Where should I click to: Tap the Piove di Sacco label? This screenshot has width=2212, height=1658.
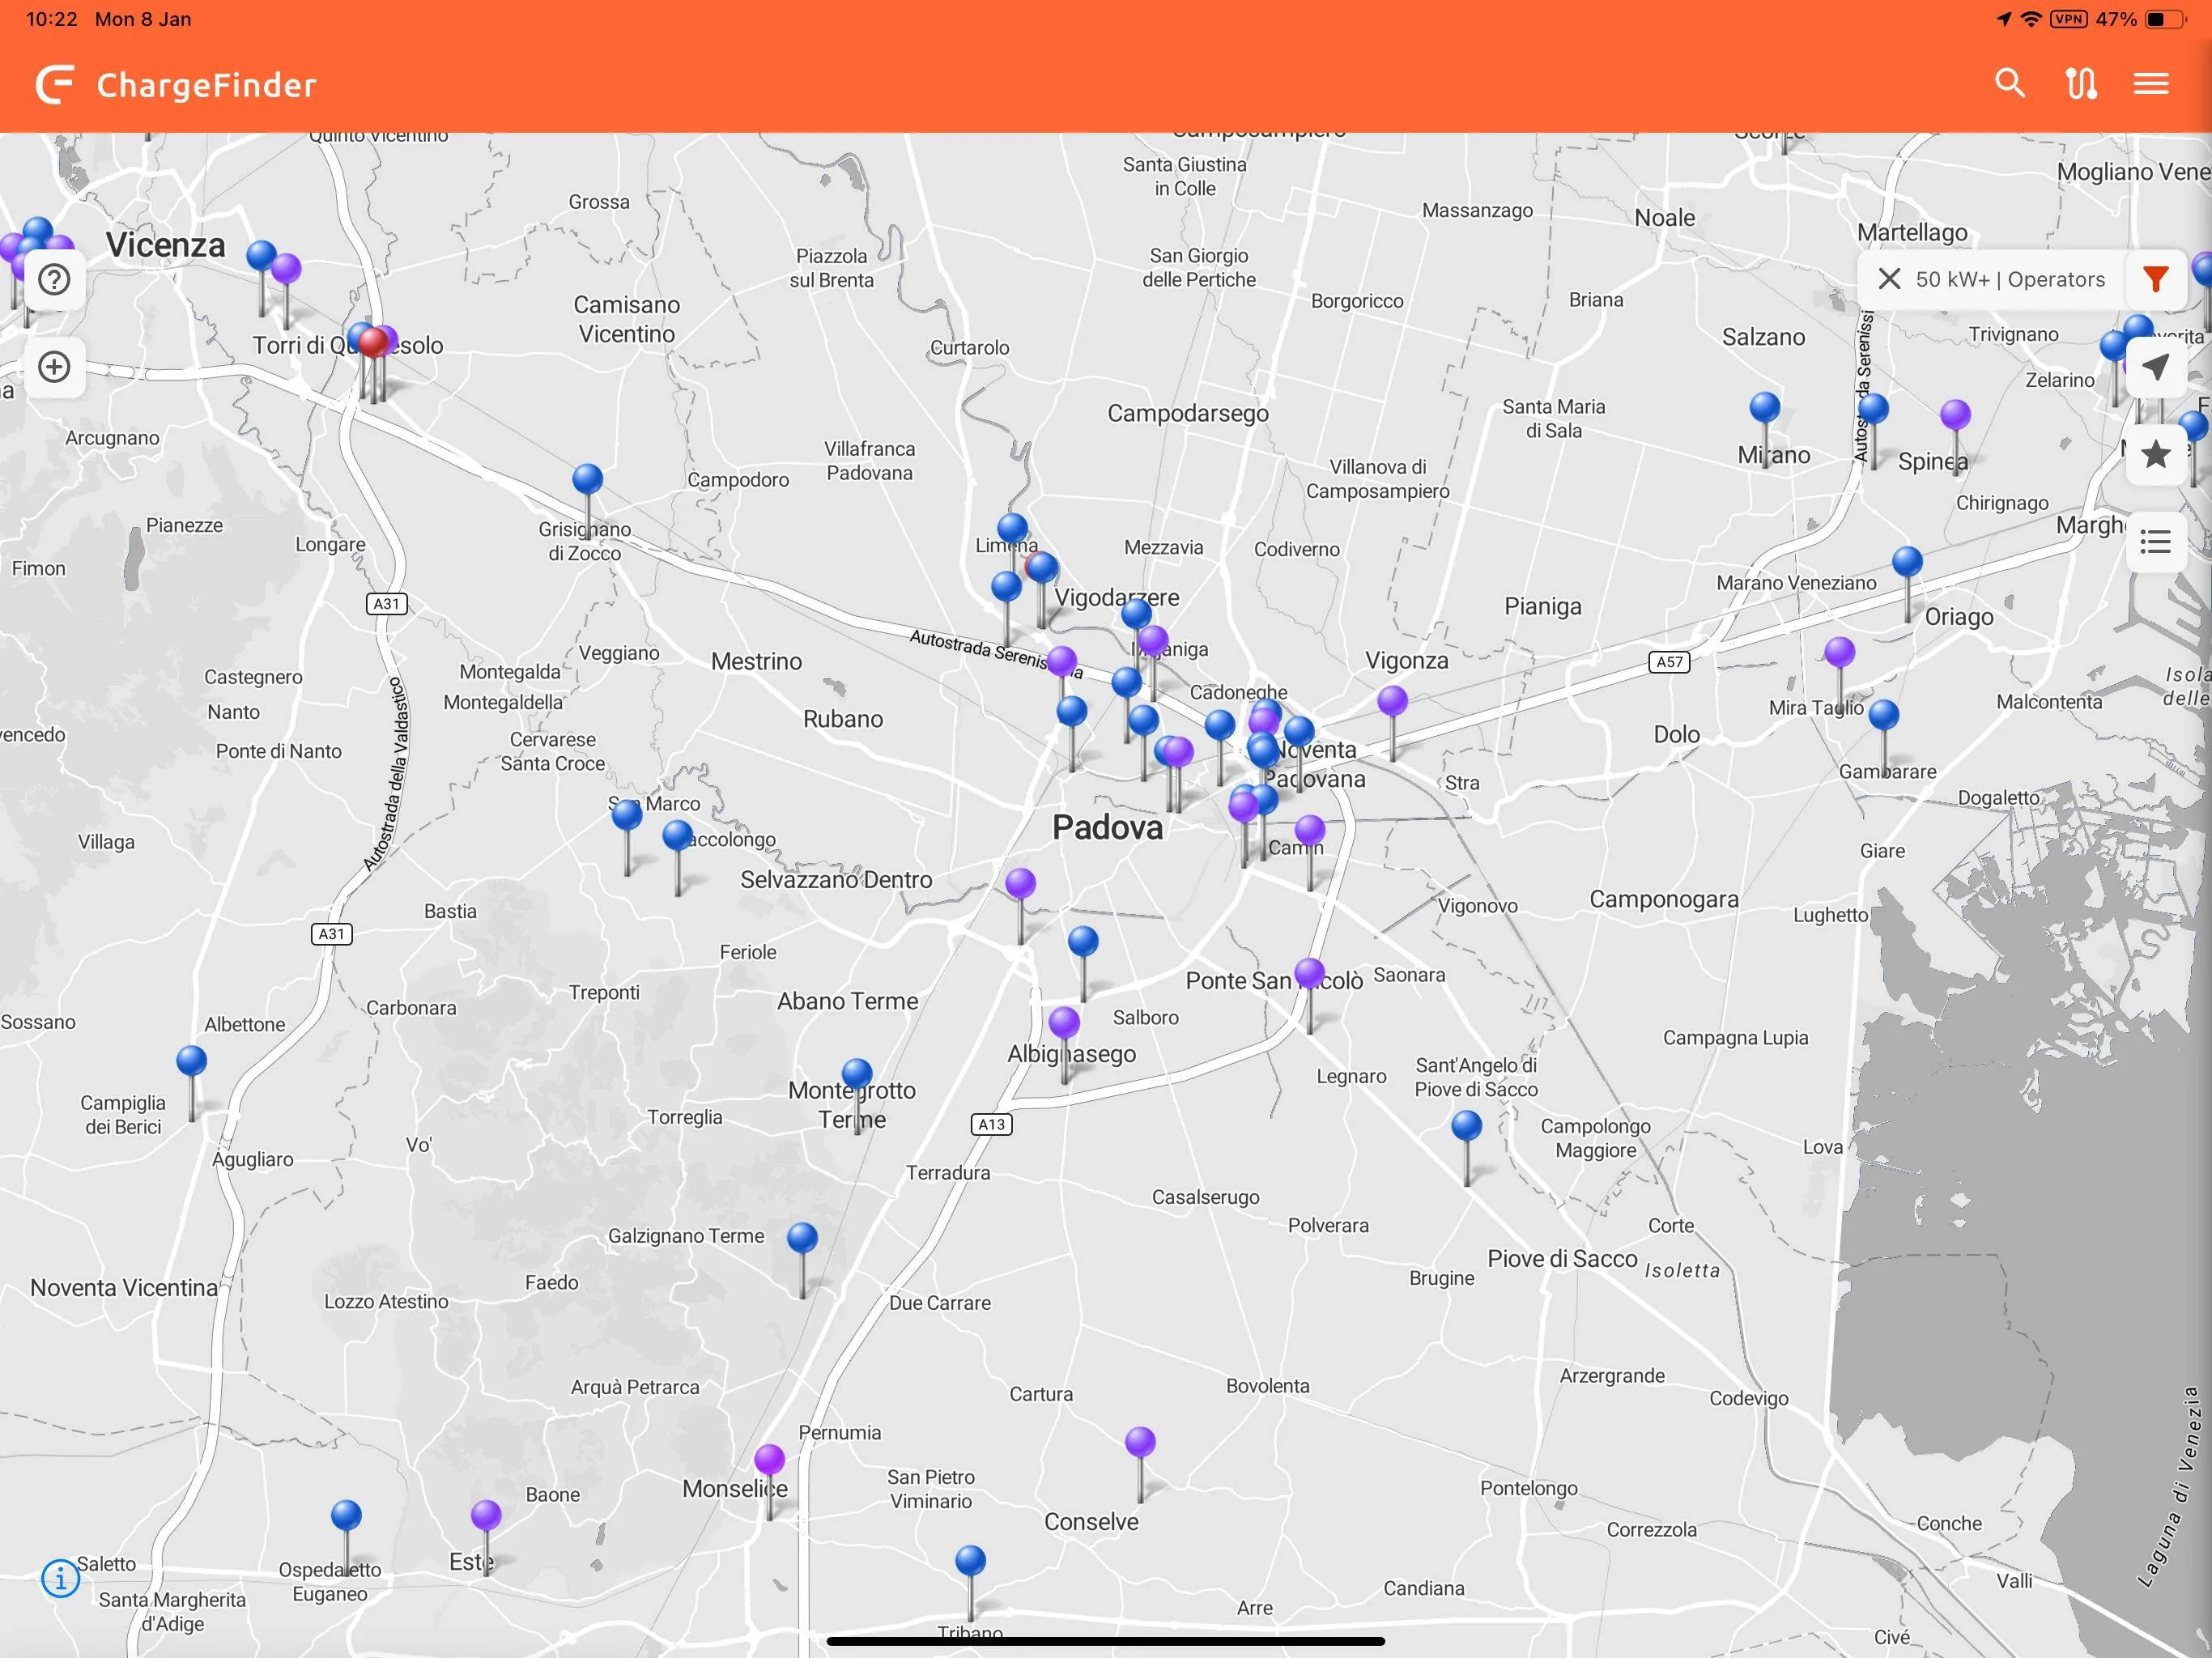(1562, 1259)
